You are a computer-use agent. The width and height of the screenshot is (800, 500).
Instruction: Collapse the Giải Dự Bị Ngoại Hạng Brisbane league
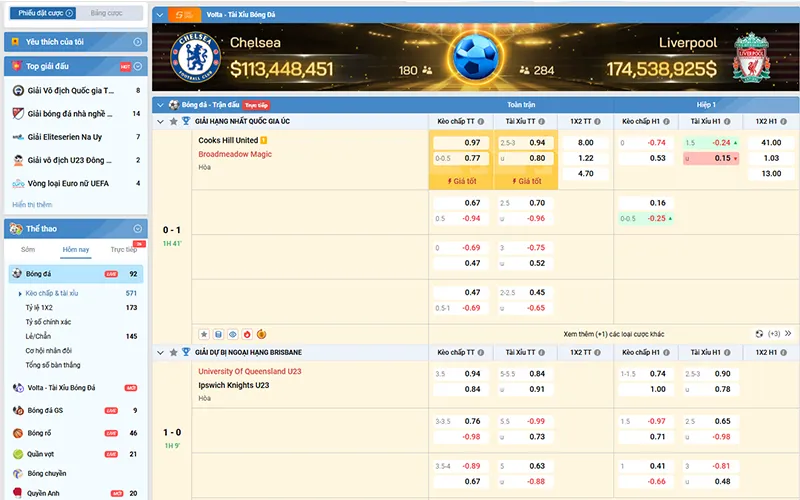click(160, 352)
